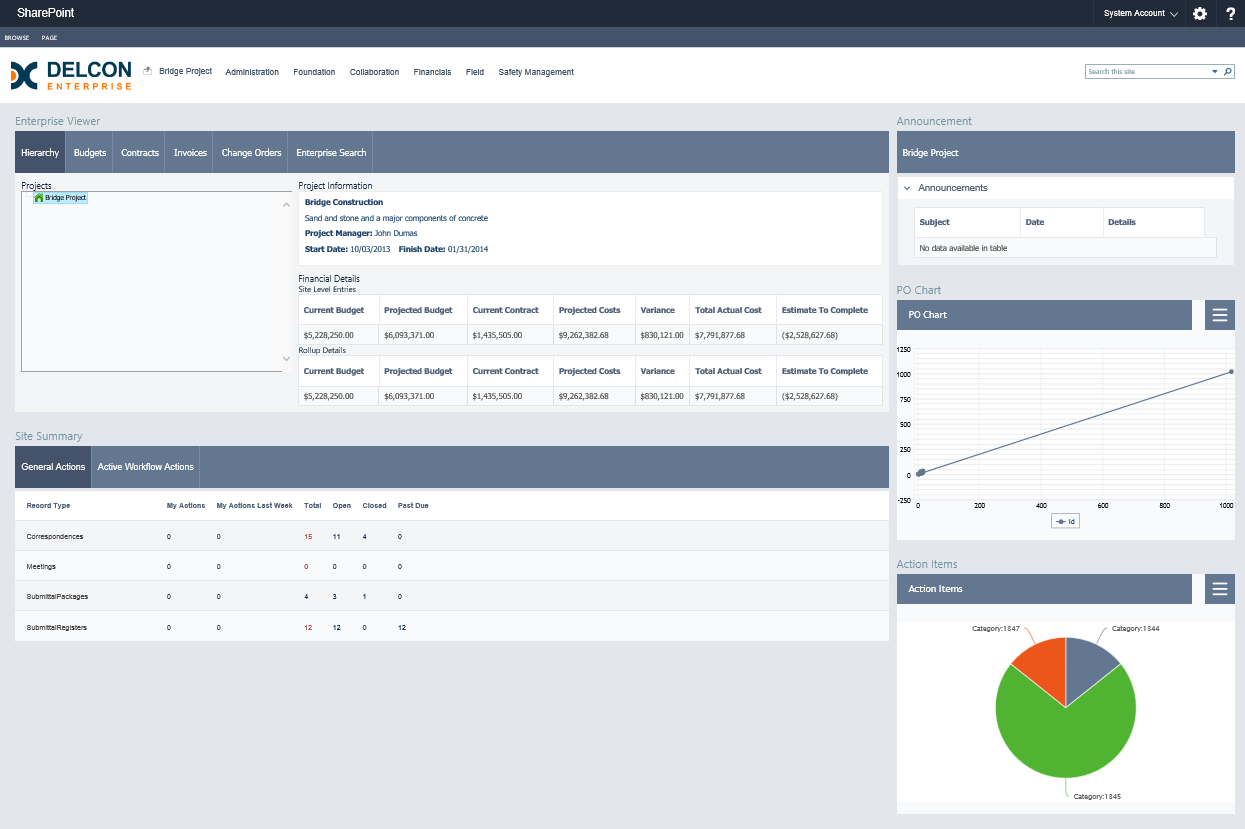Click the Delcon Enterprise logo
Screen dimensions: 1245x829
pos(70,73)
